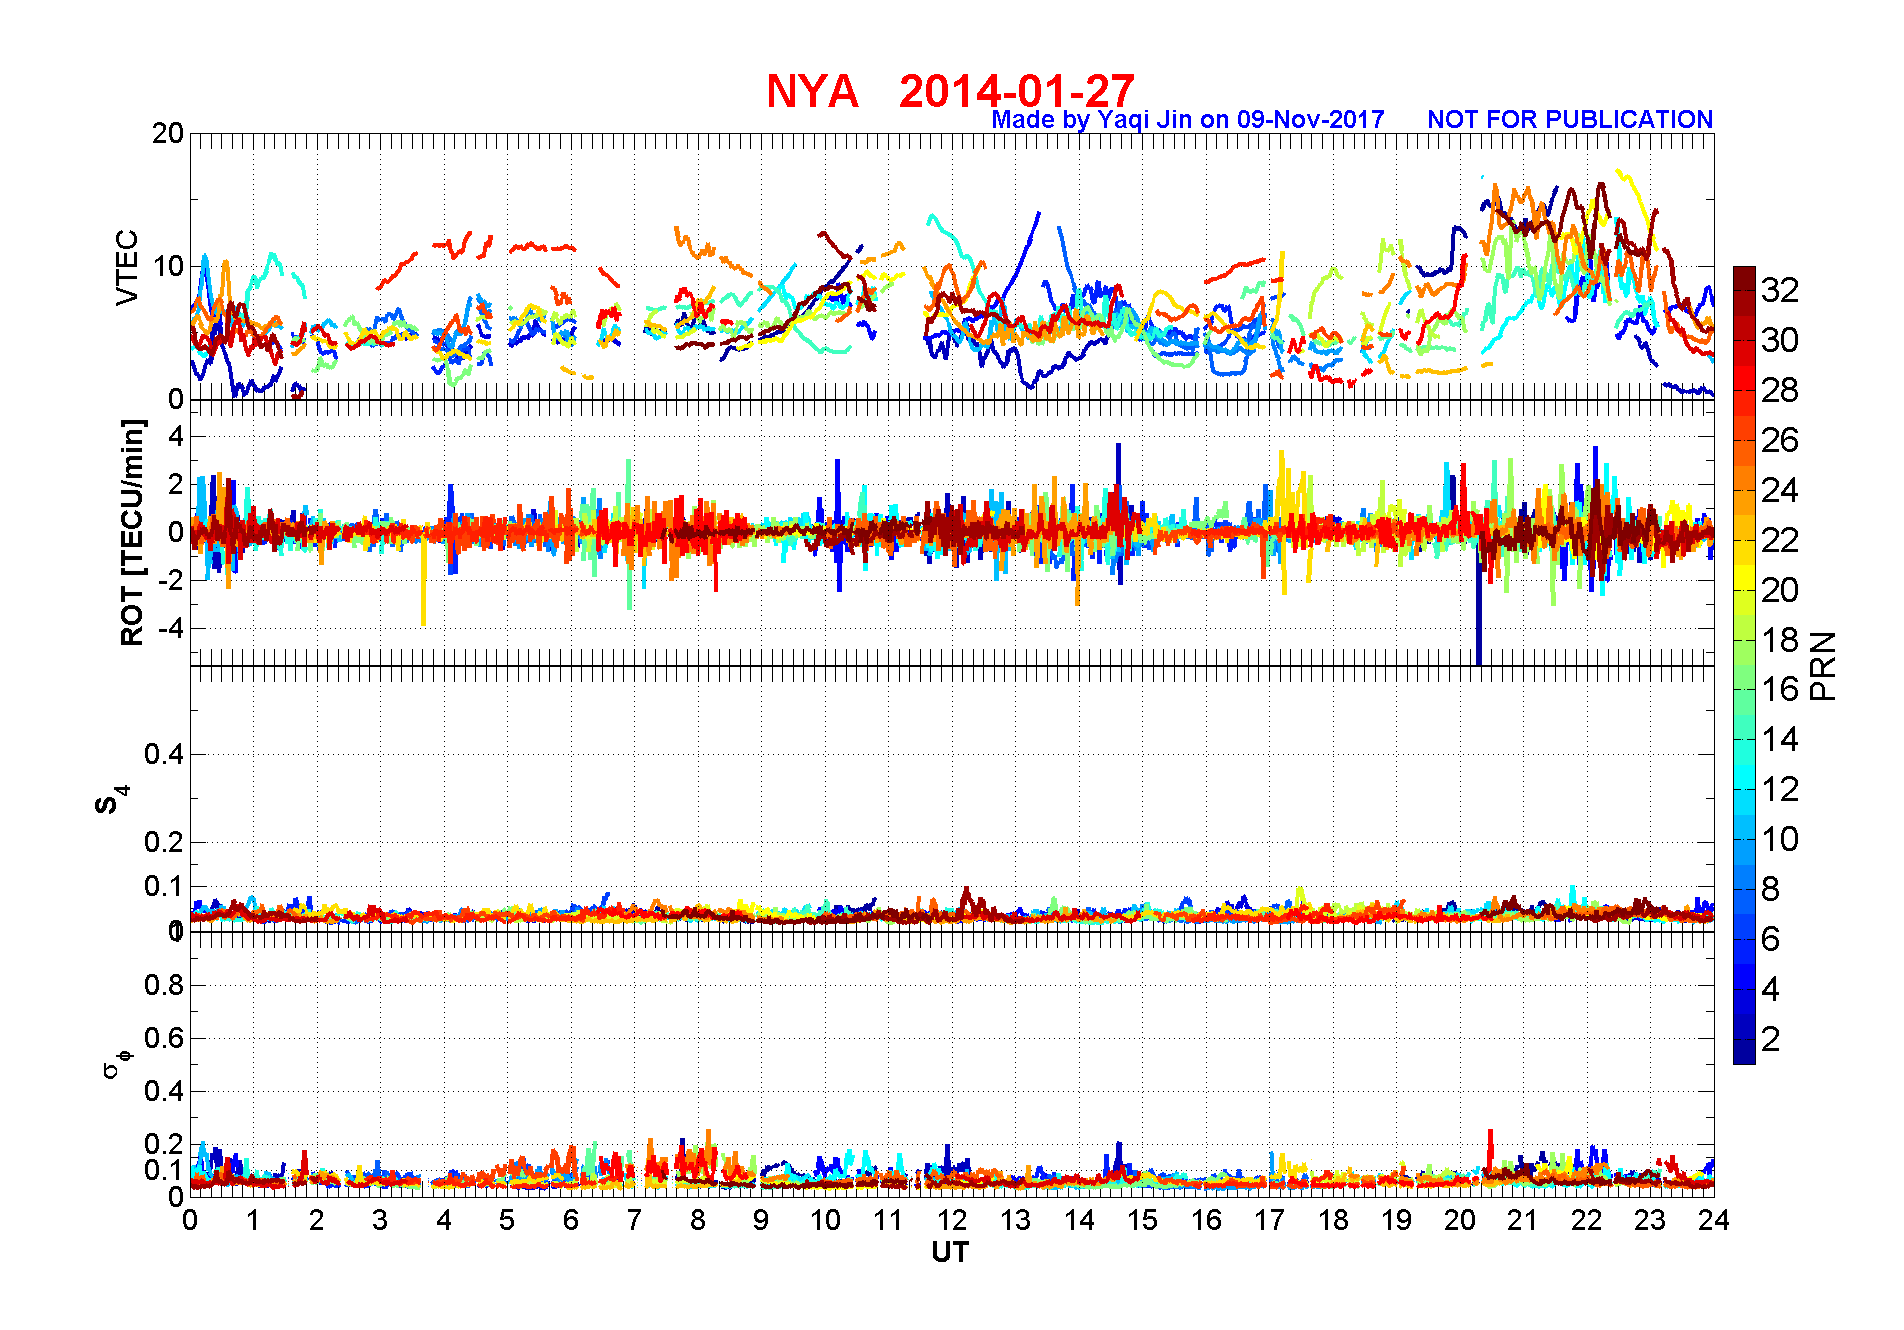Viewport: 1904px width, 1330px height.
Task: Click the x-axis tick label 9
Action: pos(761,1220)
